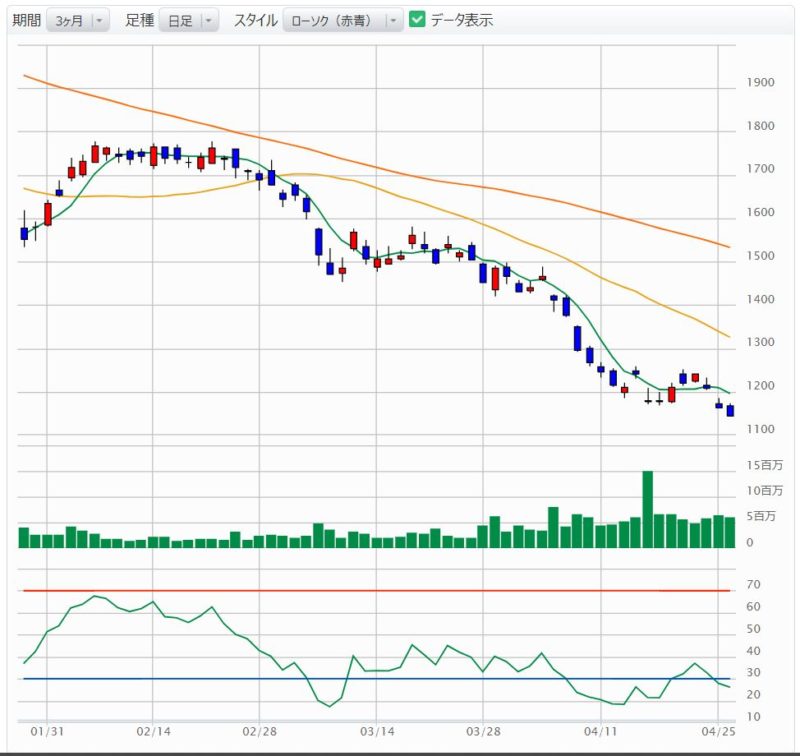800x756 pixels.
Task: Expand the 足種 dropdown set to 日足
Action: tap(188, 20)
